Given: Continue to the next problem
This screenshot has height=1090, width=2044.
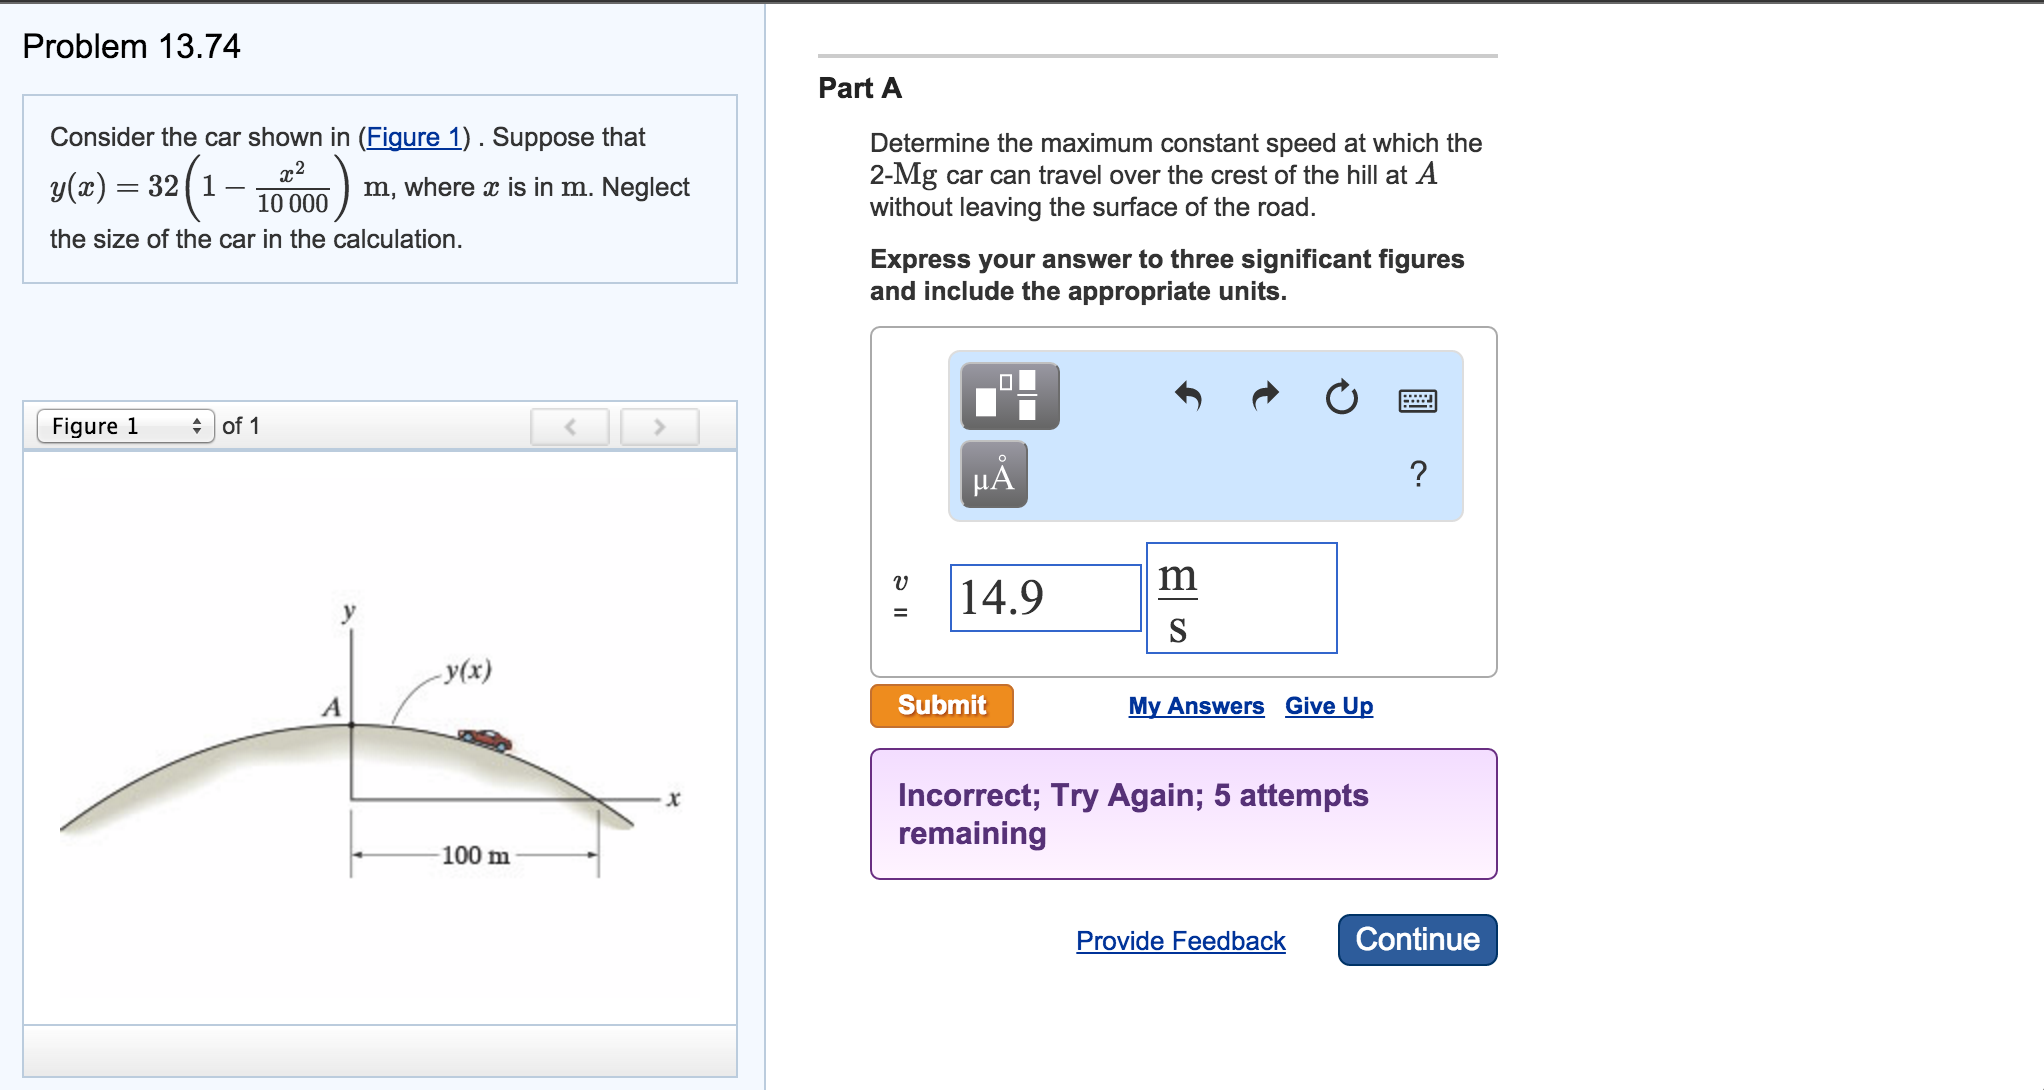Looking at the screenshot, I should 1416,939.
